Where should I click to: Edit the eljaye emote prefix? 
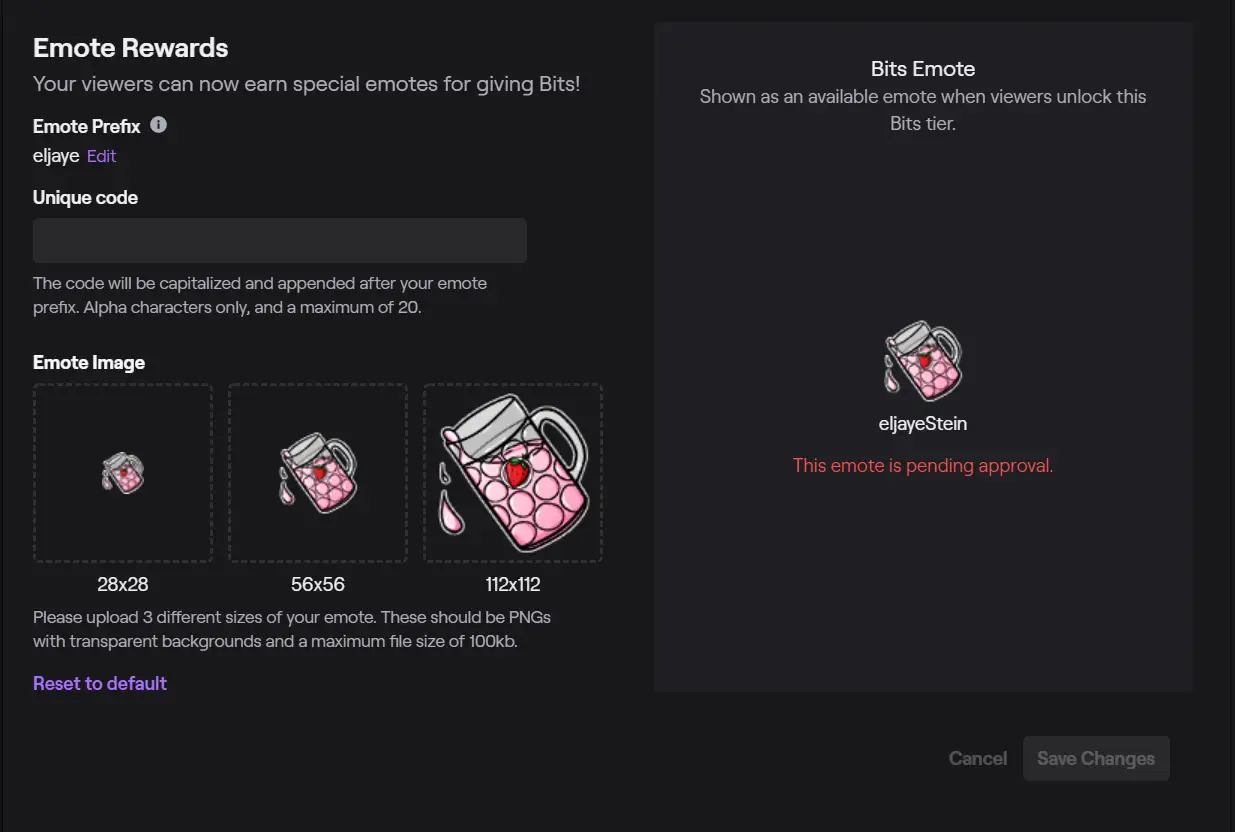(x=101, y=156)
